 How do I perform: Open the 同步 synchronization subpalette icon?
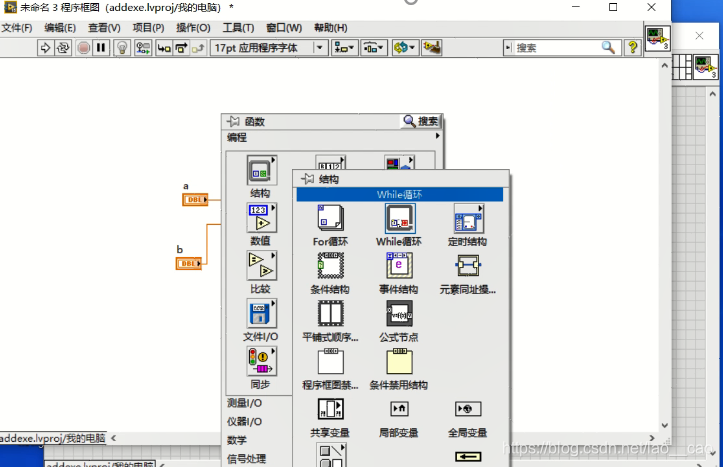point(261,361)
